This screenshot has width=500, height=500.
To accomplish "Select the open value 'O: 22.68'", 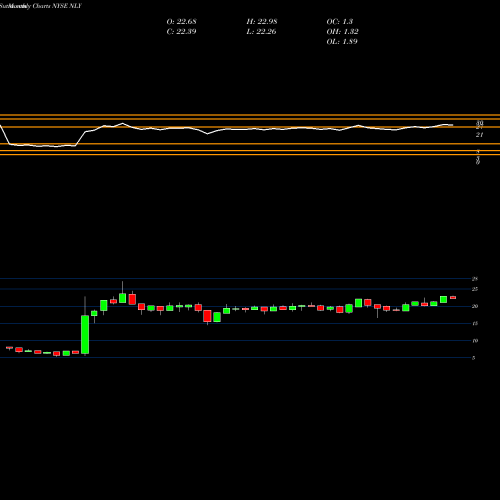I will (181, 22).
